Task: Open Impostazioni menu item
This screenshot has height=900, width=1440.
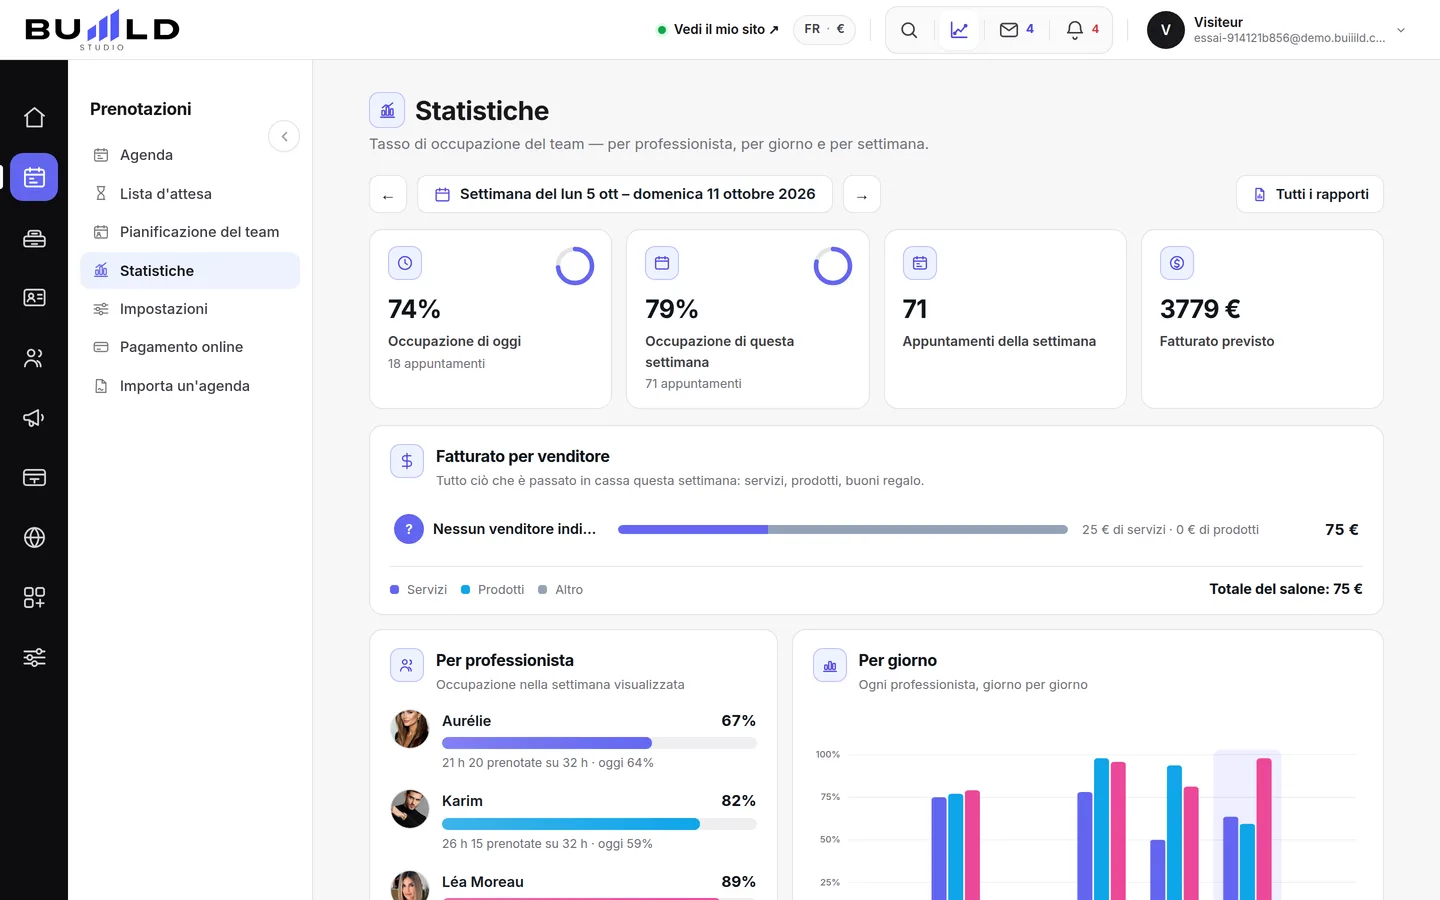Action: point(190,309)
